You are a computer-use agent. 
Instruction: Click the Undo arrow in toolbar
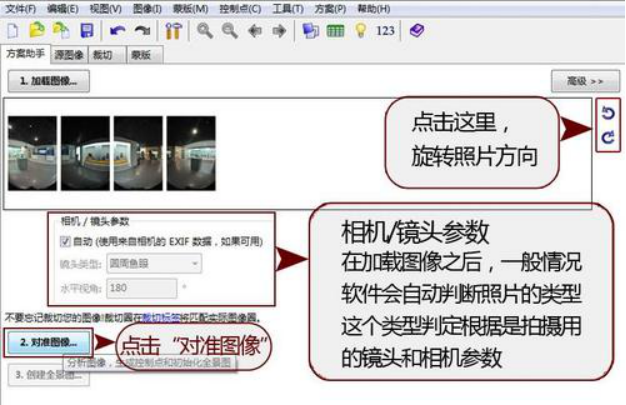(x=118, y=31)
